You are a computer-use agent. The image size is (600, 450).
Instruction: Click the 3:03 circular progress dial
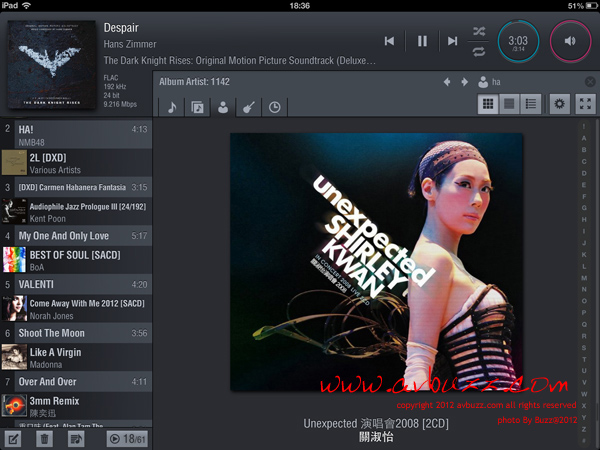[519, 41]
